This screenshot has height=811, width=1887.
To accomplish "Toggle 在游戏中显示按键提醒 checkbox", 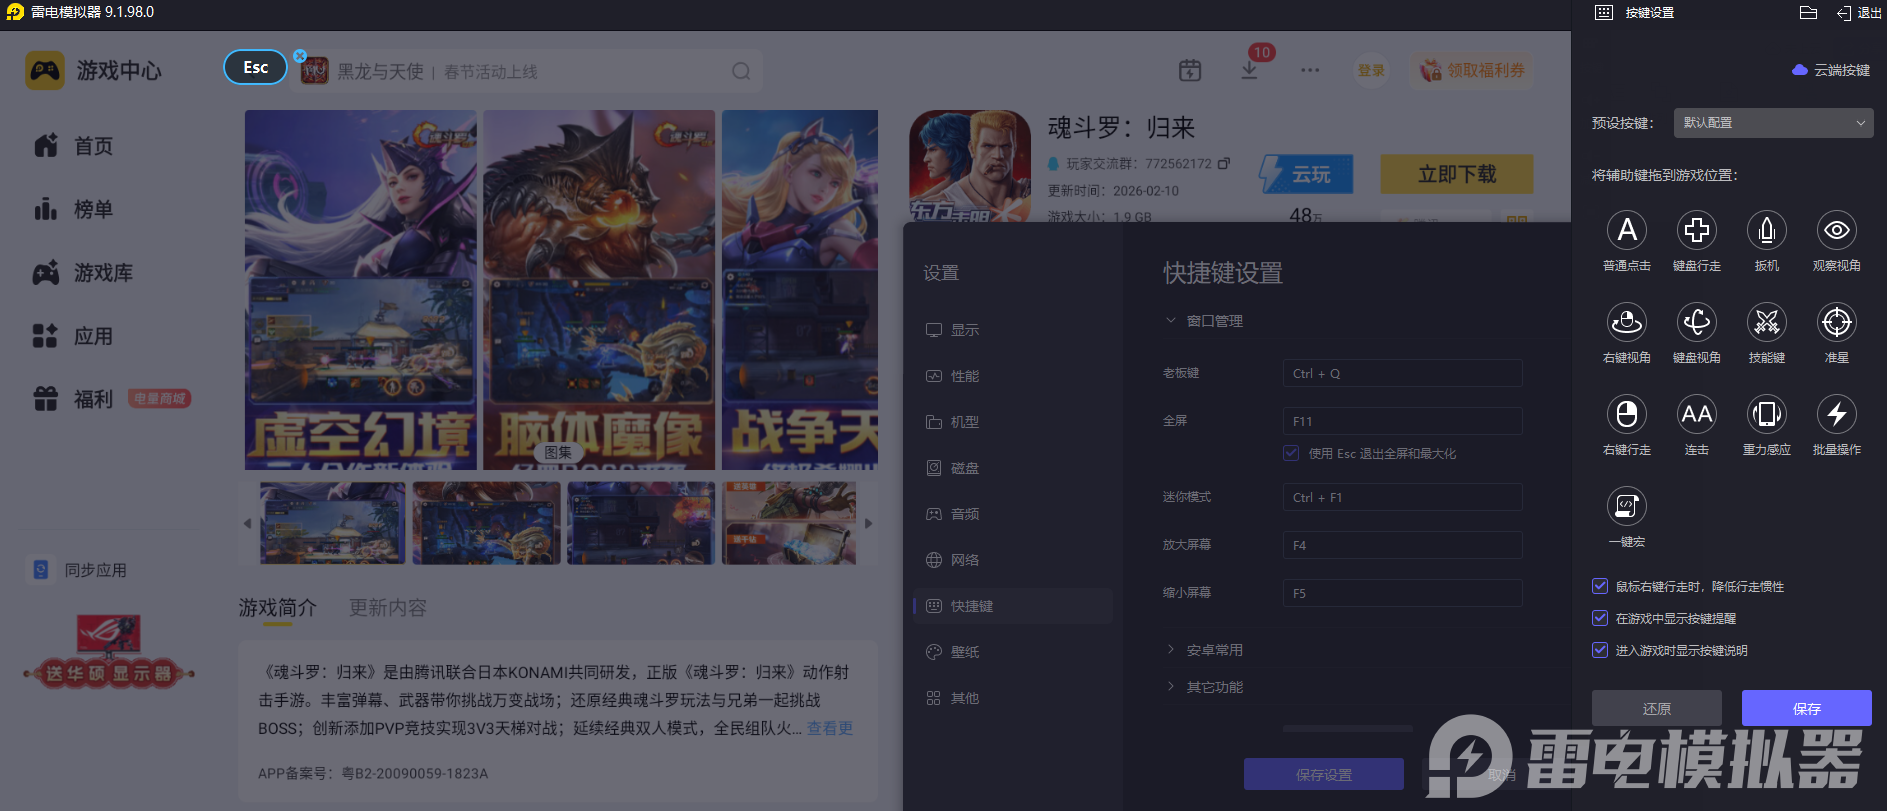I will (1600, 618).
